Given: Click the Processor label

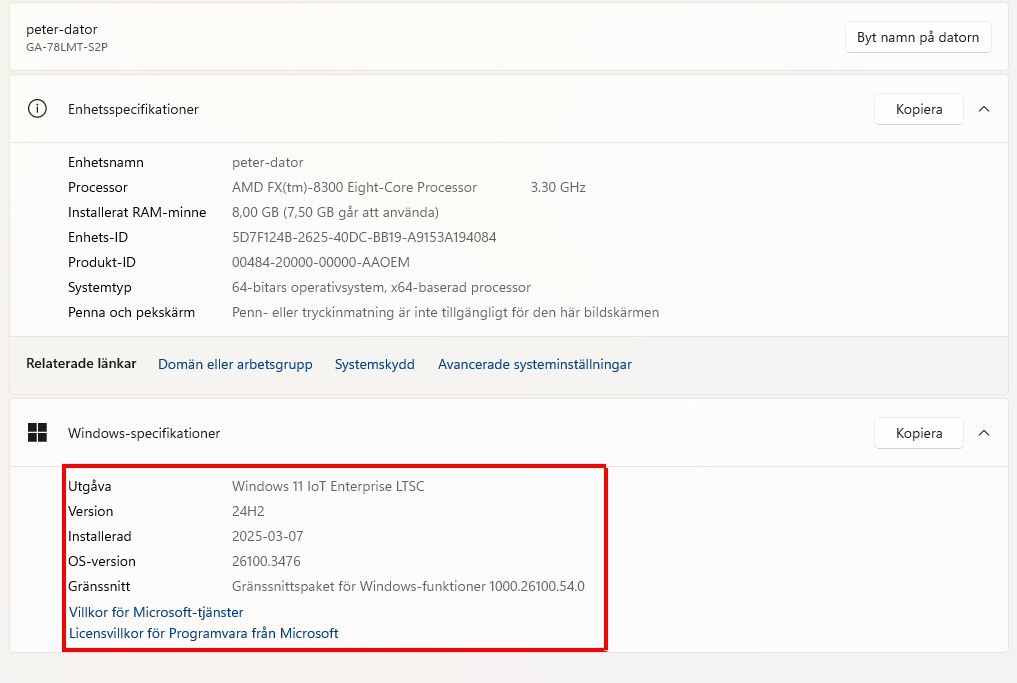Looking at the screenshot, I should [x=97, y=187].
